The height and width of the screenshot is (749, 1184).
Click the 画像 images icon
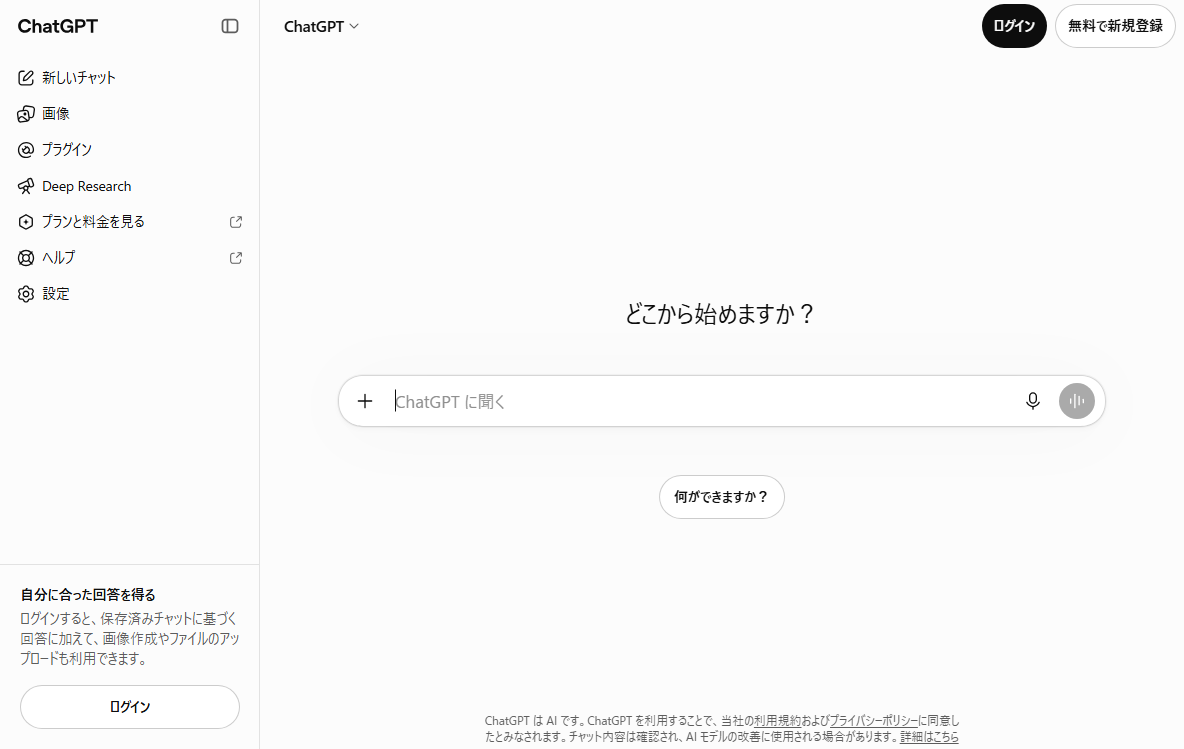pyautogui.click(x=26, y=114)
